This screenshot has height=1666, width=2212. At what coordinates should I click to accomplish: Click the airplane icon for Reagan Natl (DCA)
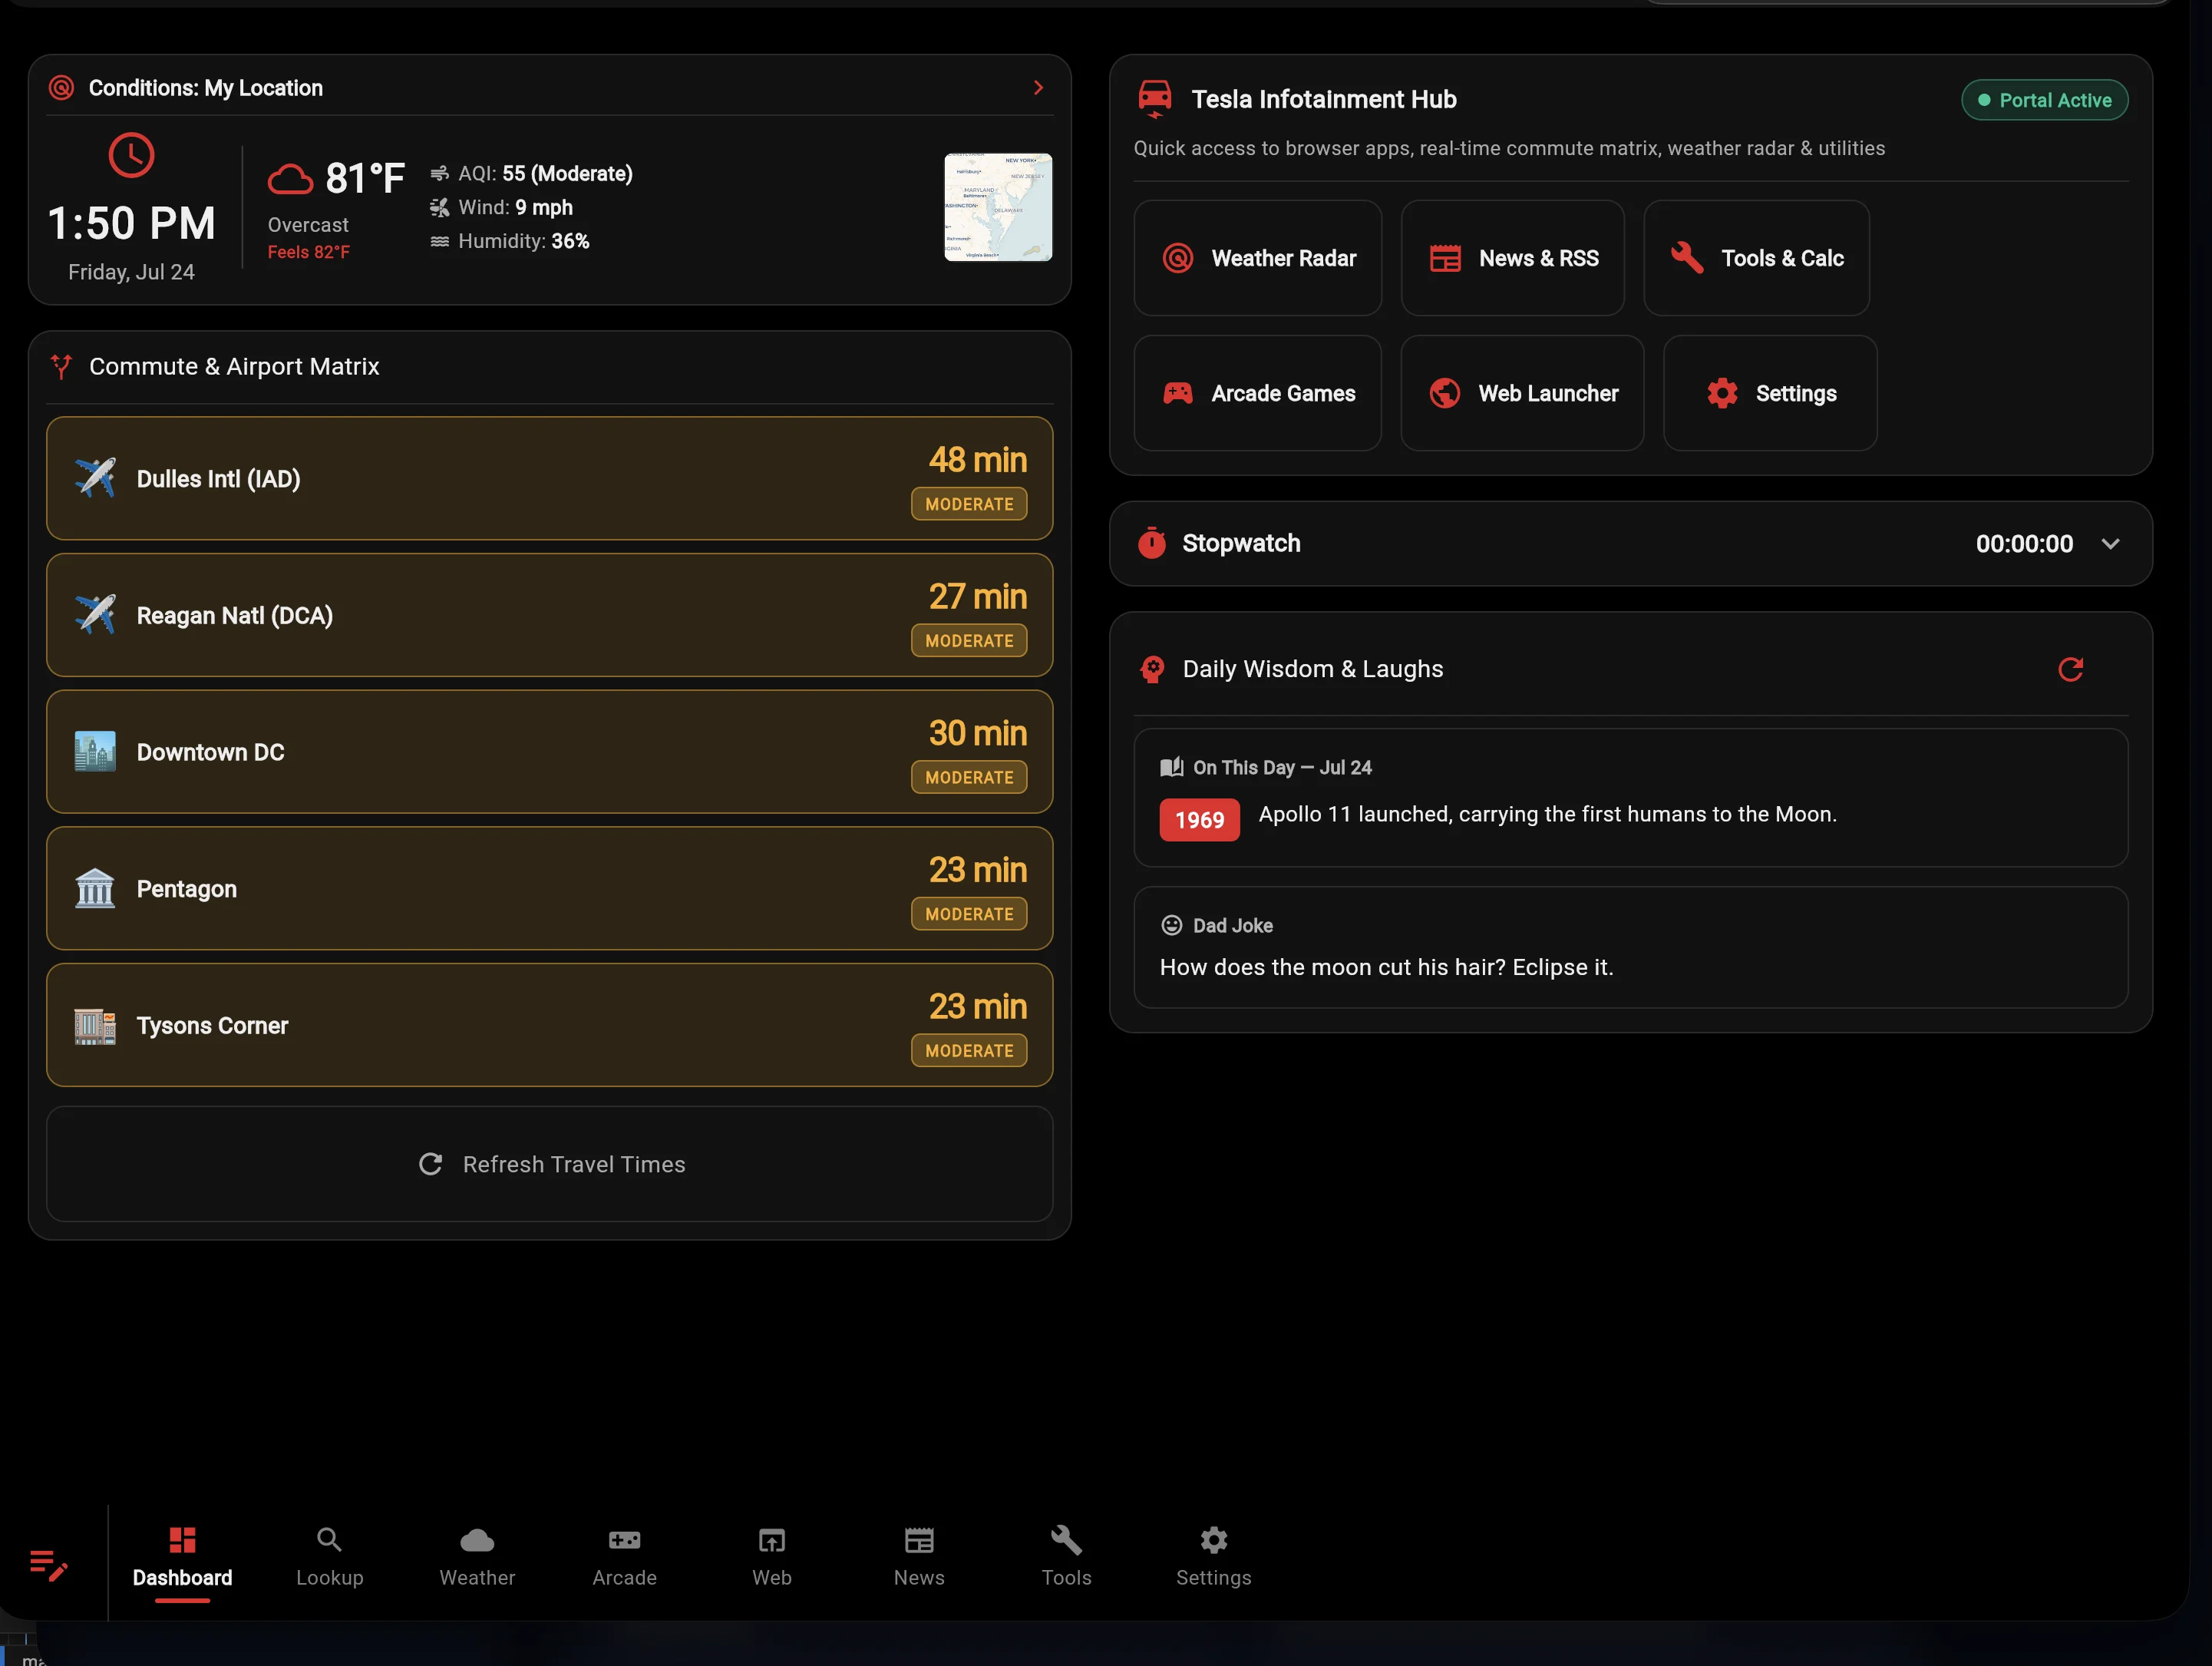pyautogui.click(x=95, y=615)
